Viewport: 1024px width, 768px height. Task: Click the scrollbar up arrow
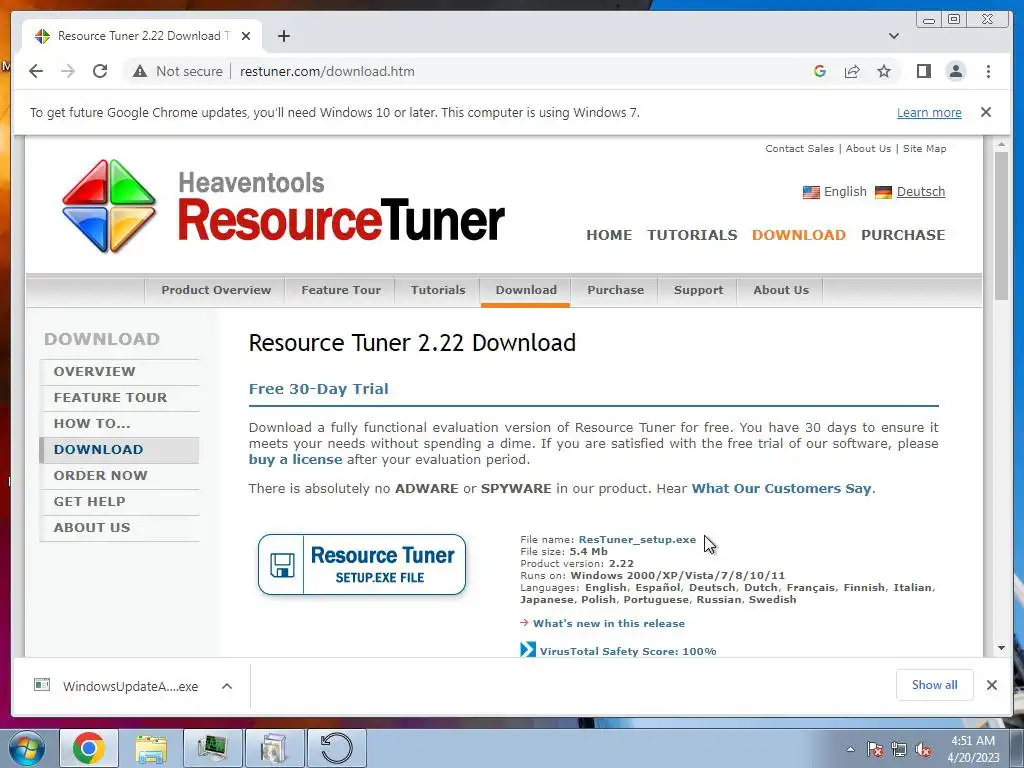1001,144
